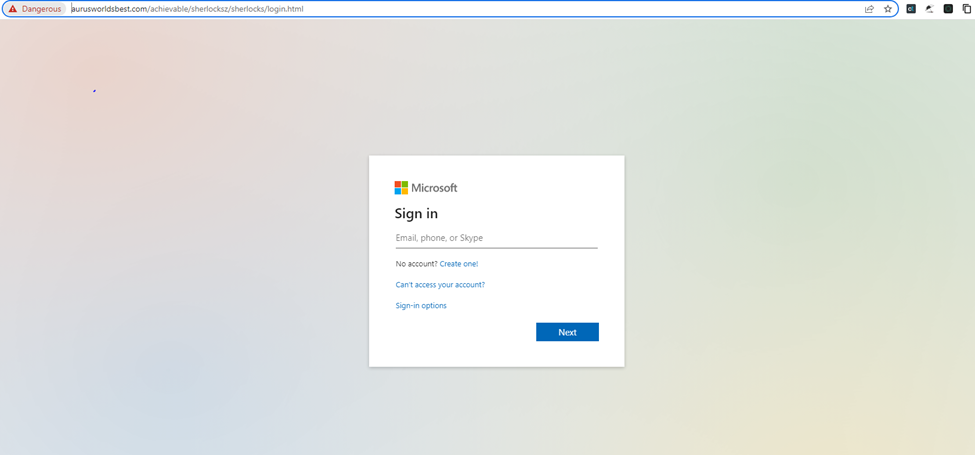Click the overlapping pages icon at toolbar end
This screenshot has height=455, width=975.
point(967,9)
